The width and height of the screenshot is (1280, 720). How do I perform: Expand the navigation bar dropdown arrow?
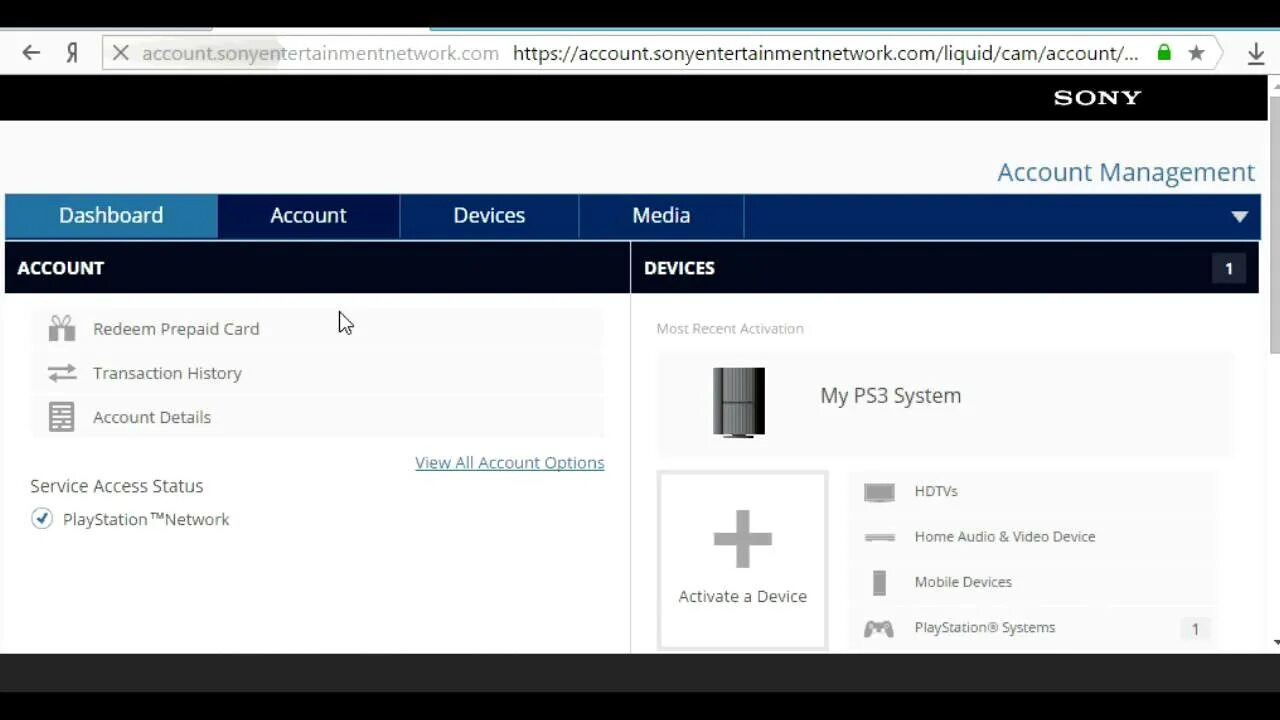pos(1239,216)
